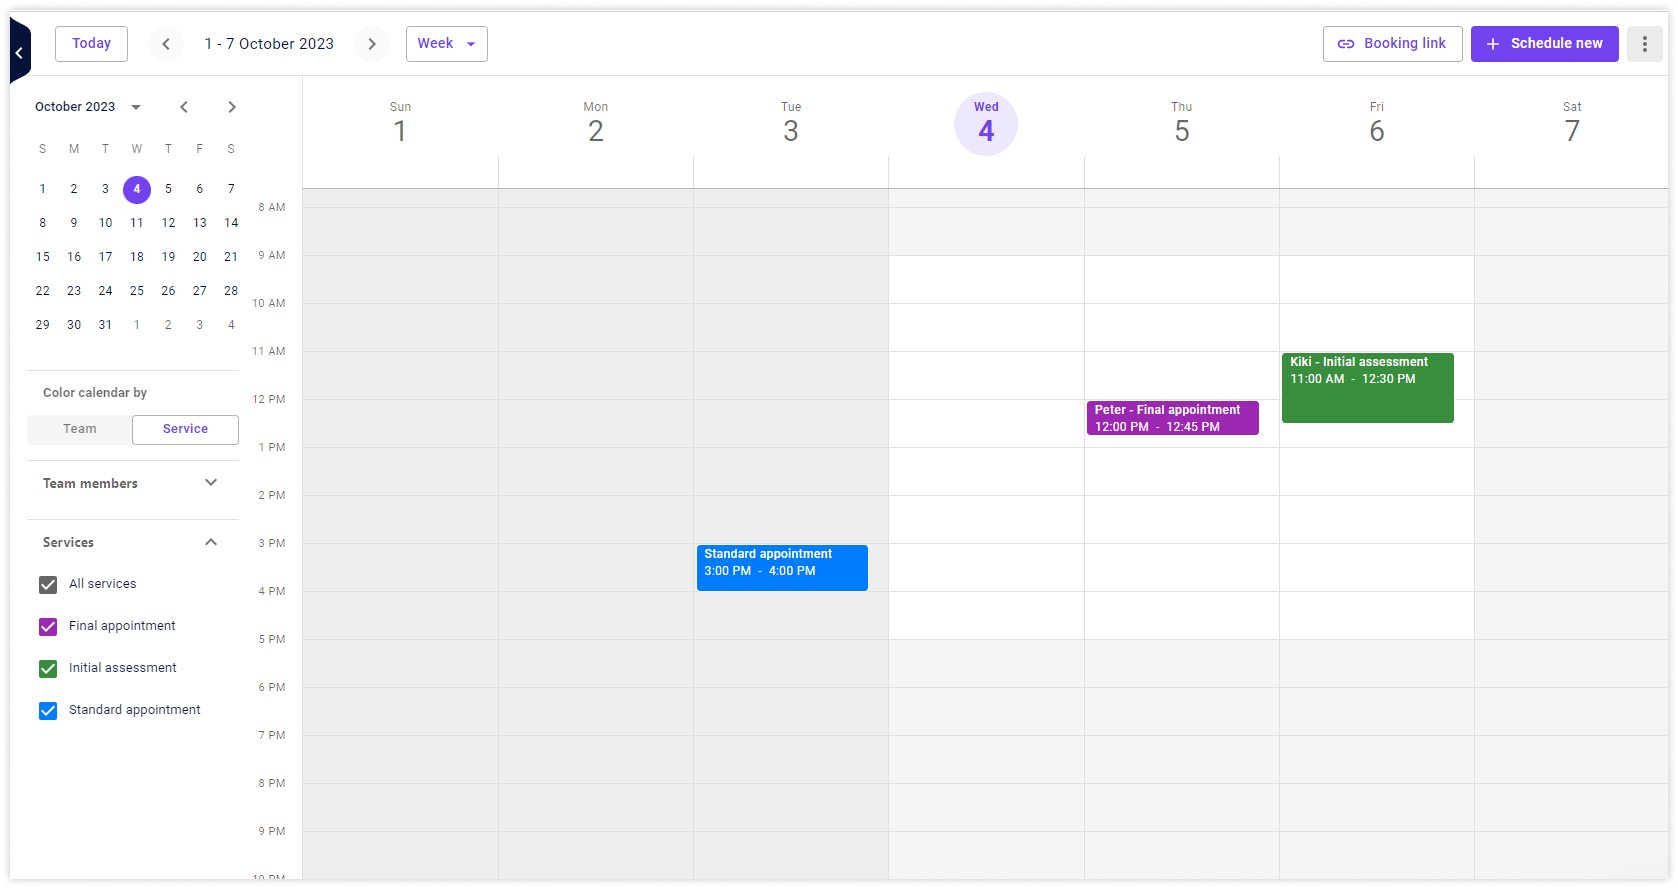Viewport: 1678px width, 889px height.
Task: Open the three-dot overflow menu
Action: pyautogui.click(x=1644, y=43)
